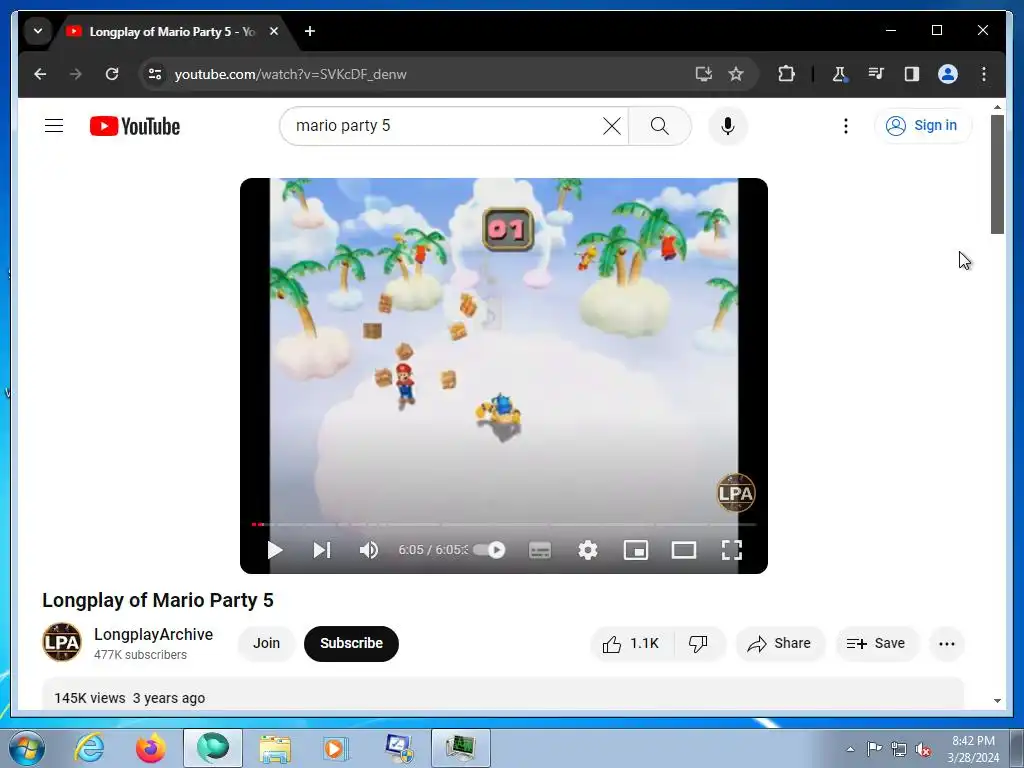Play the video

tap(275, 550)
